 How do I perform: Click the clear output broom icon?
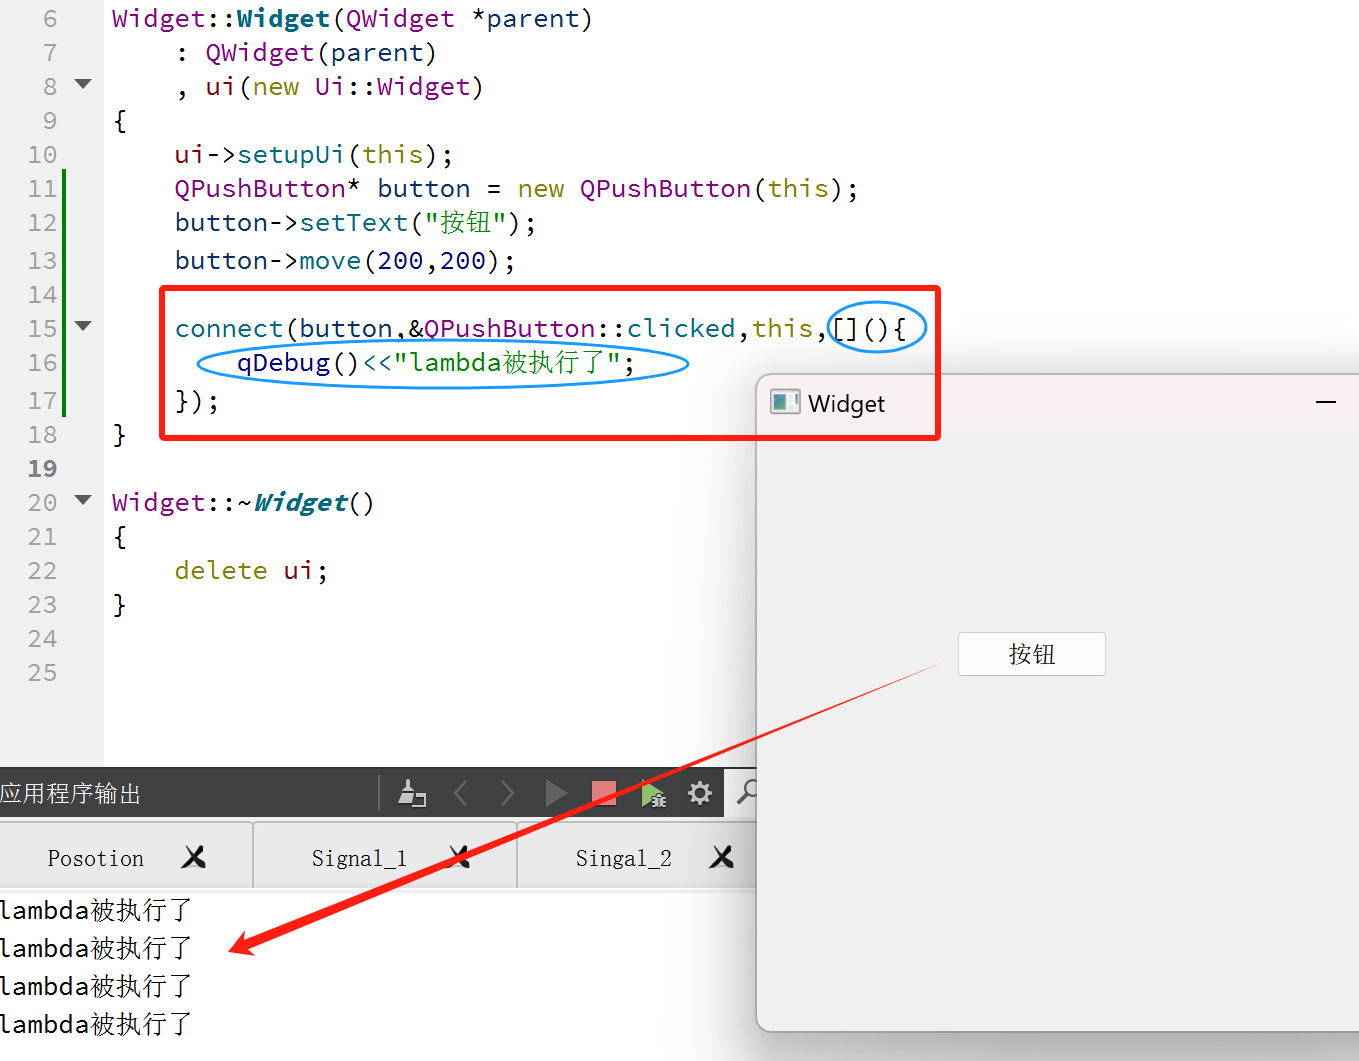412,794
